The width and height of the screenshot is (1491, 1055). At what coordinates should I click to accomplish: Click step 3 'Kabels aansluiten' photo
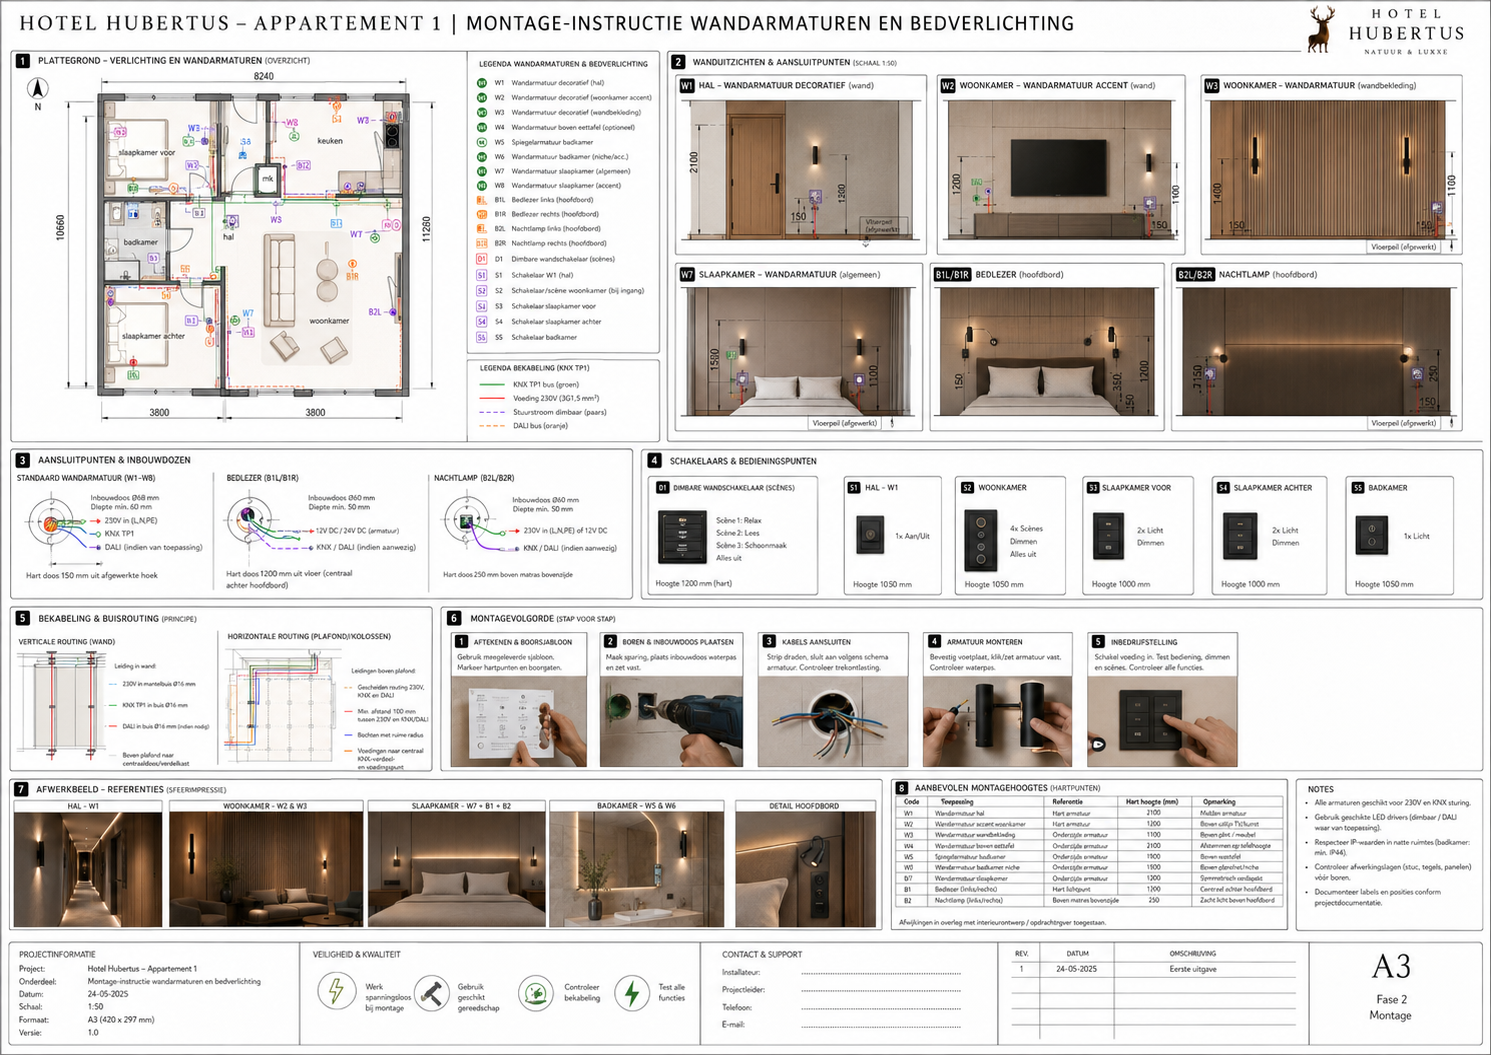[834, 722]
